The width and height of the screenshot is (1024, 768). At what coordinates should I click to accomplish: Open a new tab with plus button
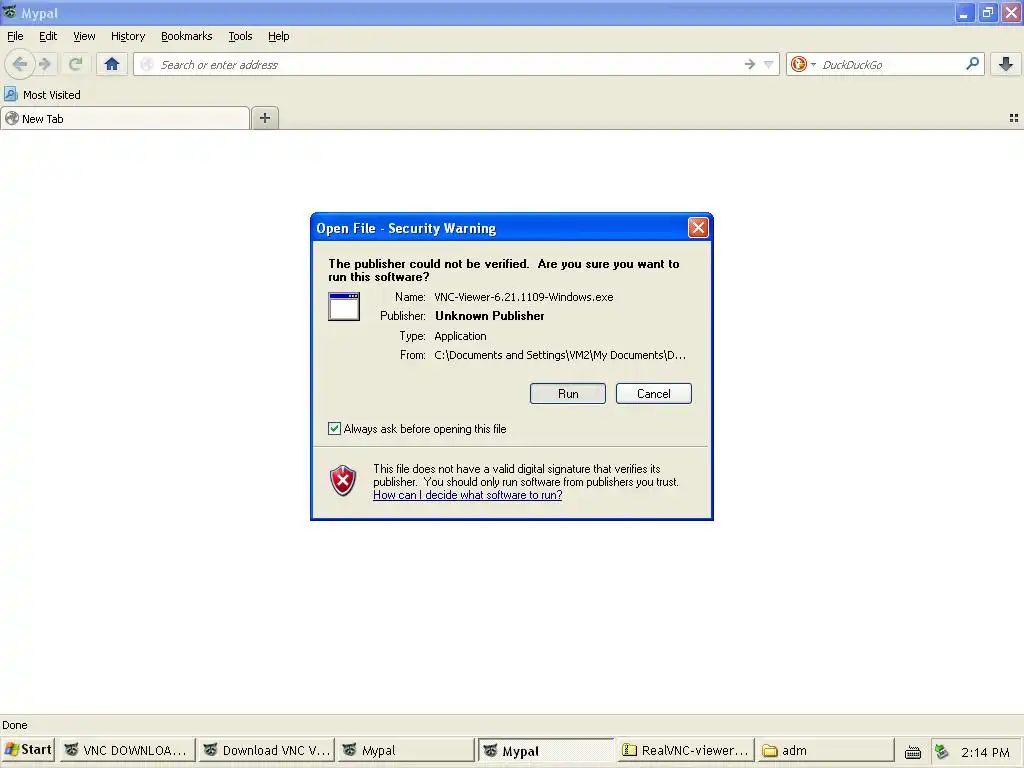pos(264,118)
